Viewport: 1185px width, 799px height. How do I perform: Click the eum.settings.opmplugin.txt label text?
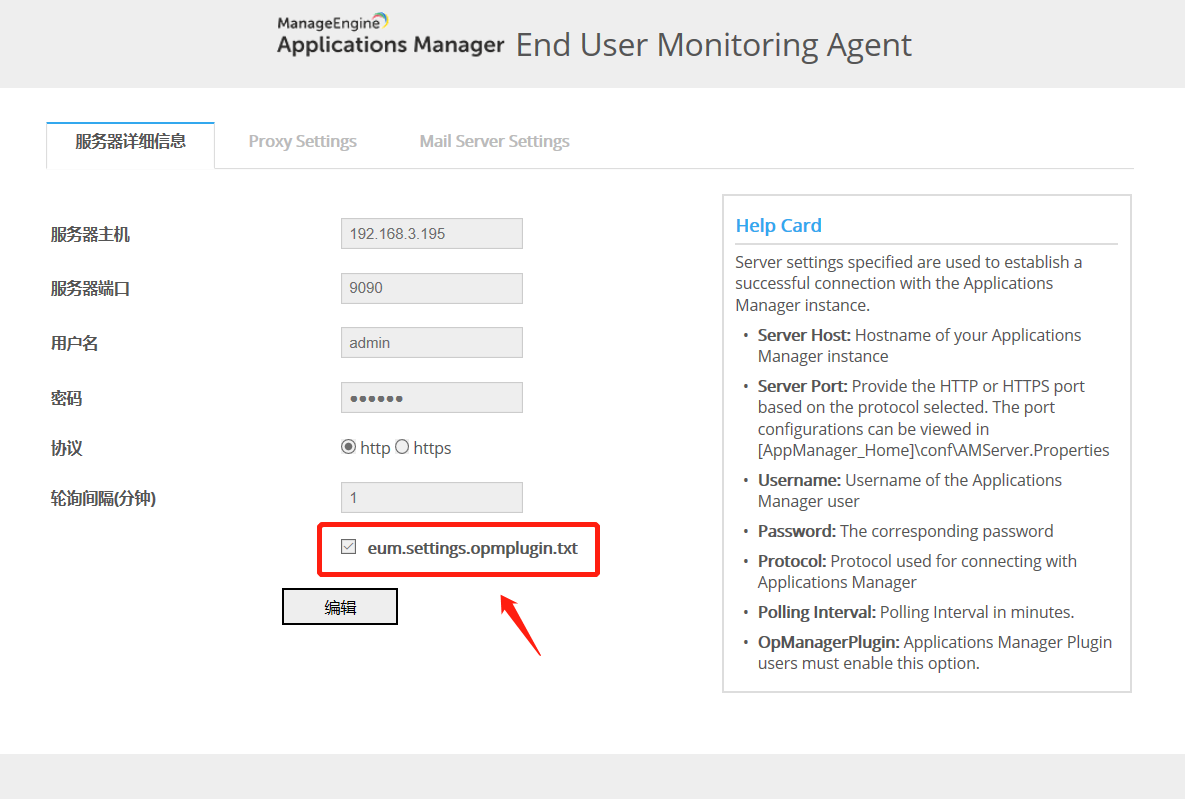click(x=472, y=548)
